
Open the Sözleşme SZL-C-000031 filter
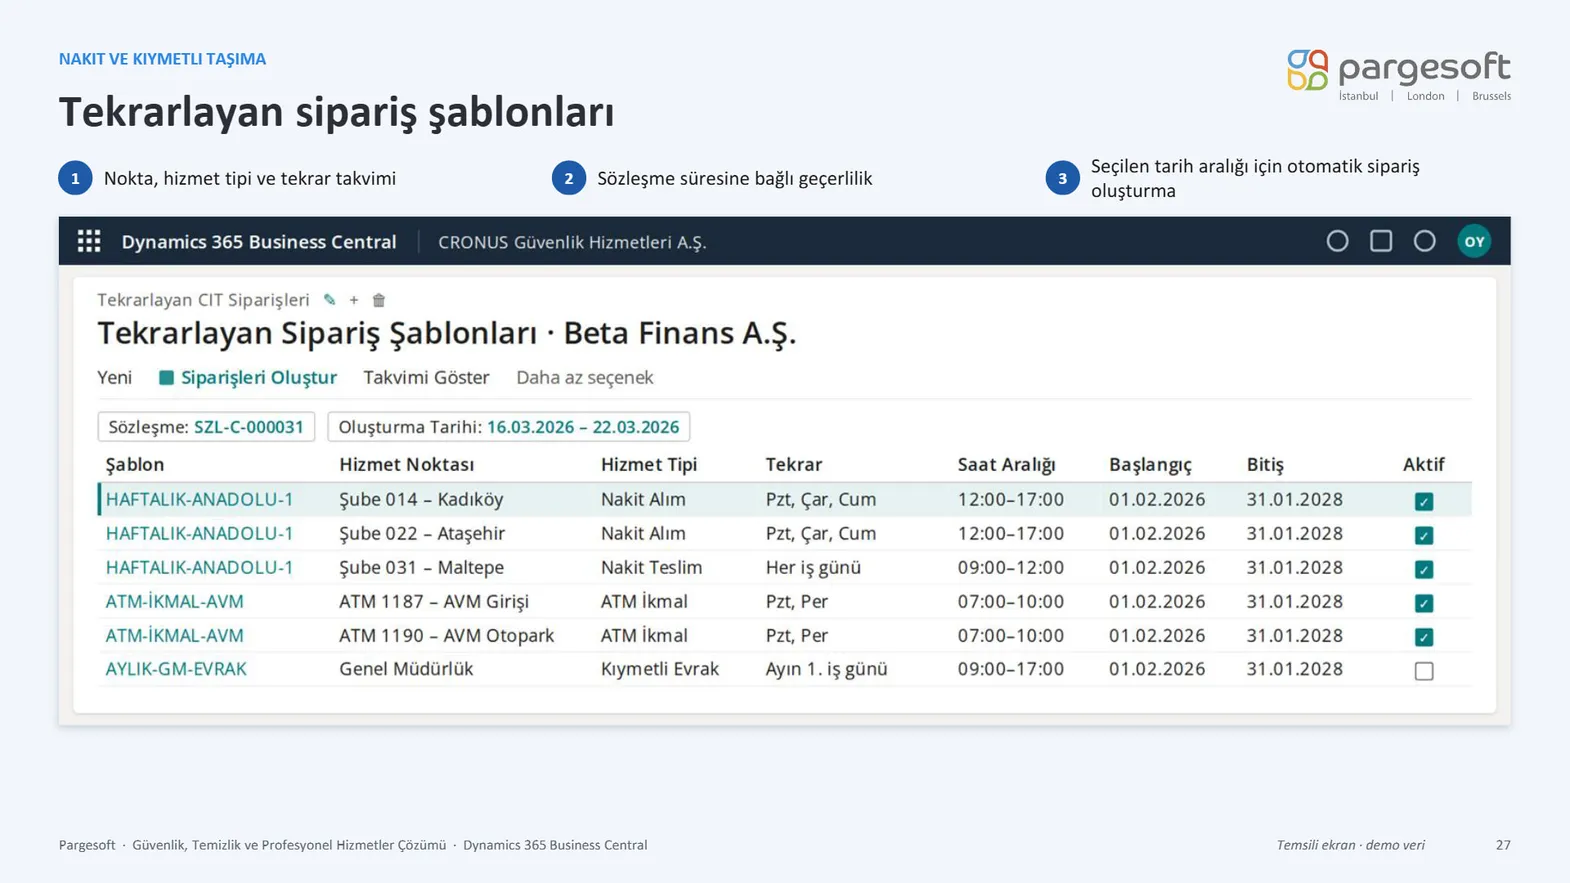tap(206, 427)
